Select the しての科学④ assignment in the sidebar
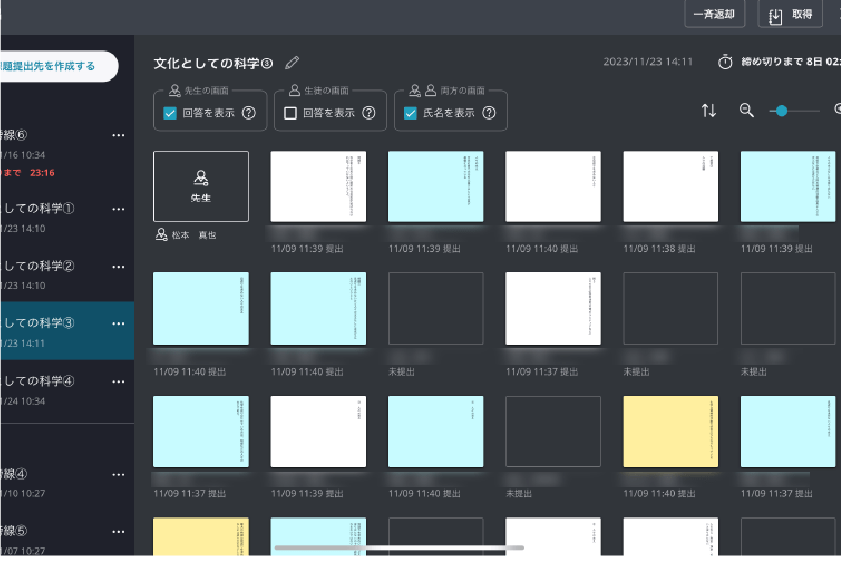 click(67, 390)
